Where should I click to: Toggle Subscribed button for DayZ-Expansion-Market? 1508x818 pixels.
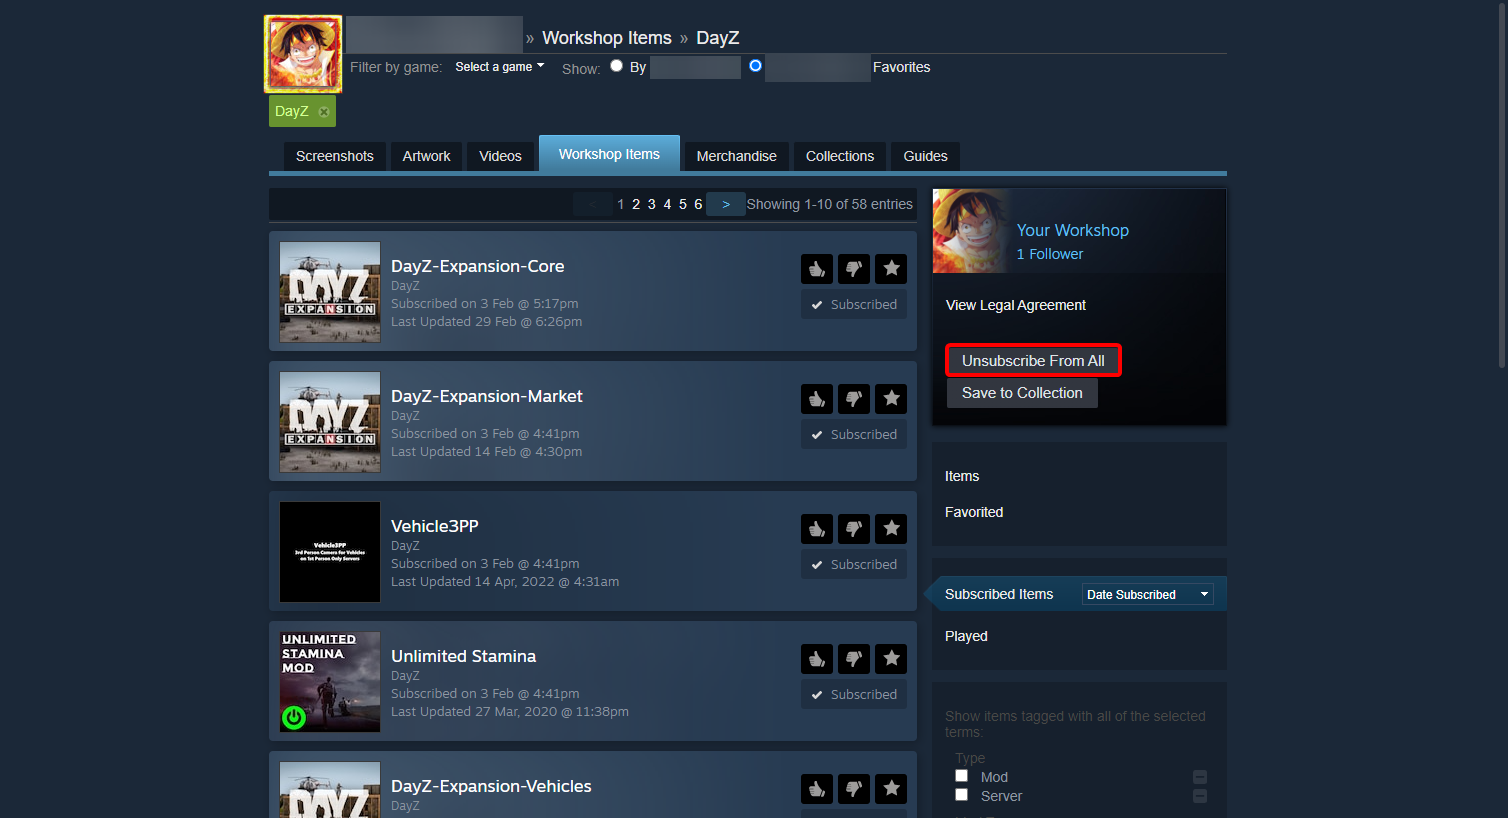pos(854,435)
